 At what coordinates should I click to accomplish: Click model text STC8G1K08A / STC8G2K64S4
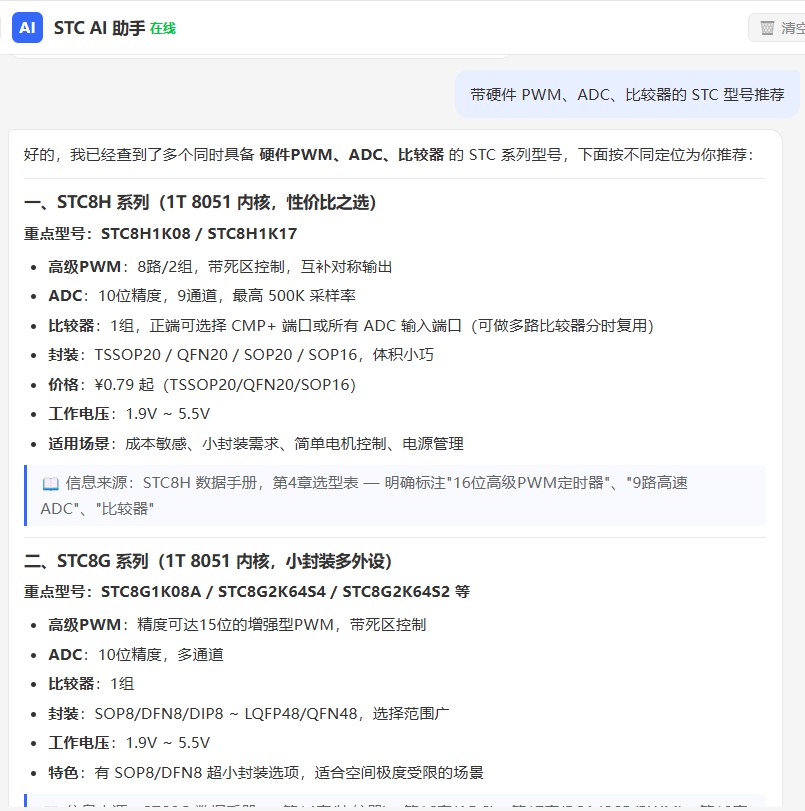point(286,592)
